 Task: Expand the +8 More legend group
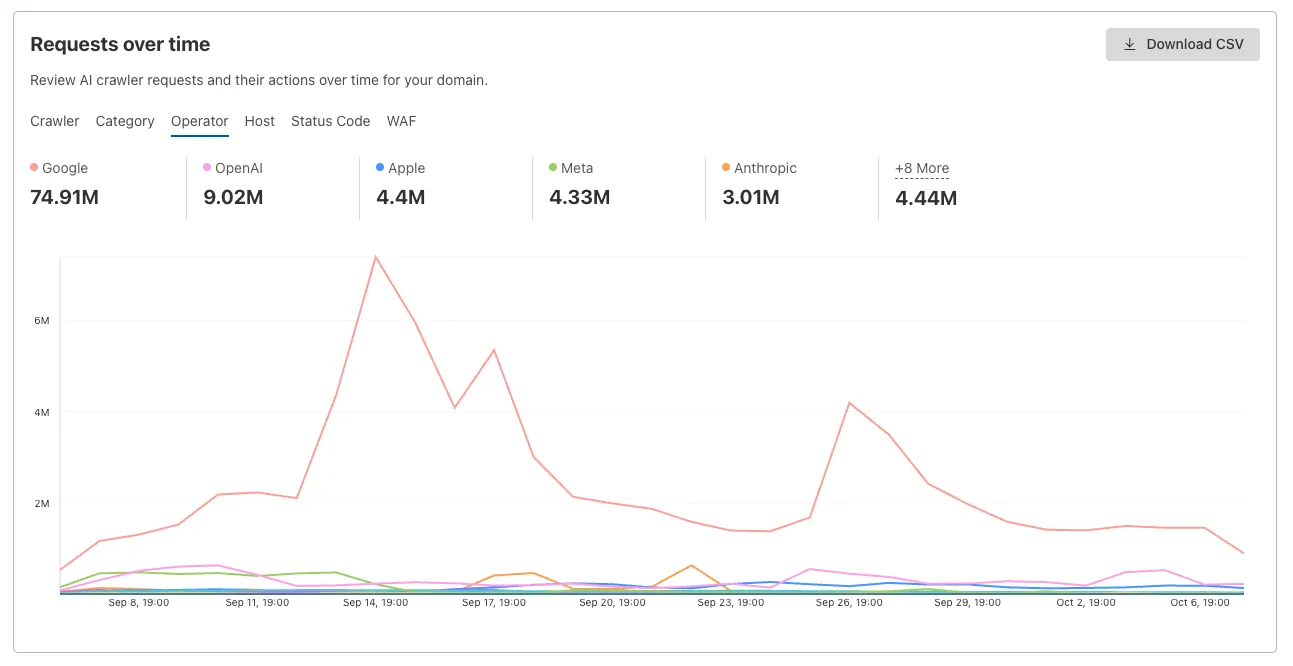click(922, 168)
